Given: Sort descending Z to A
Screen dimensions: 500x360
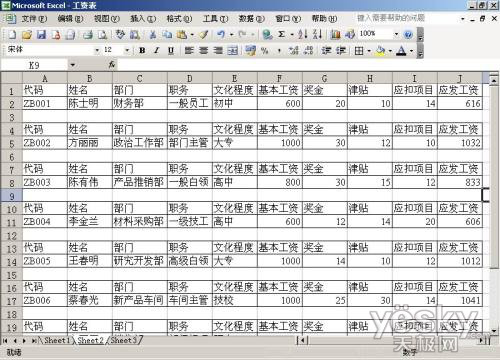Looking at the screenshot, I should point(317,35).
